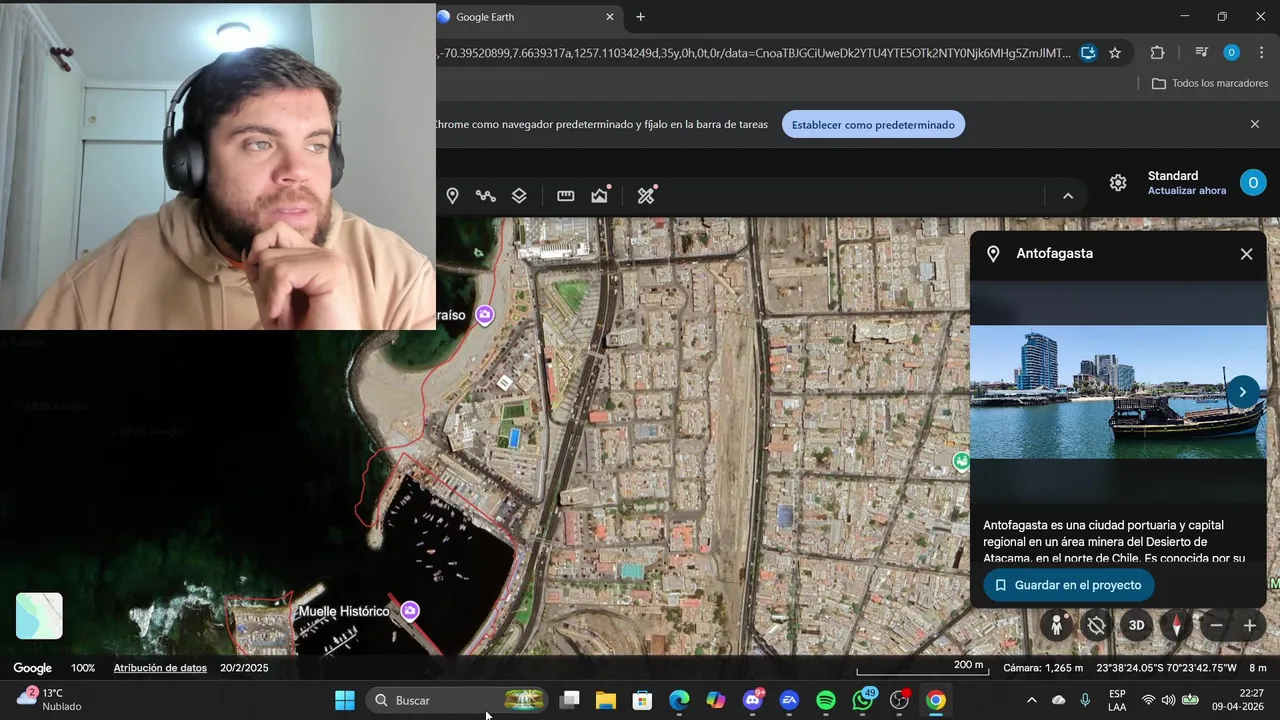Close the Antofagasta info panel
The height and width of the screenshot is (720, 1280).
(x=1246, y=254)
